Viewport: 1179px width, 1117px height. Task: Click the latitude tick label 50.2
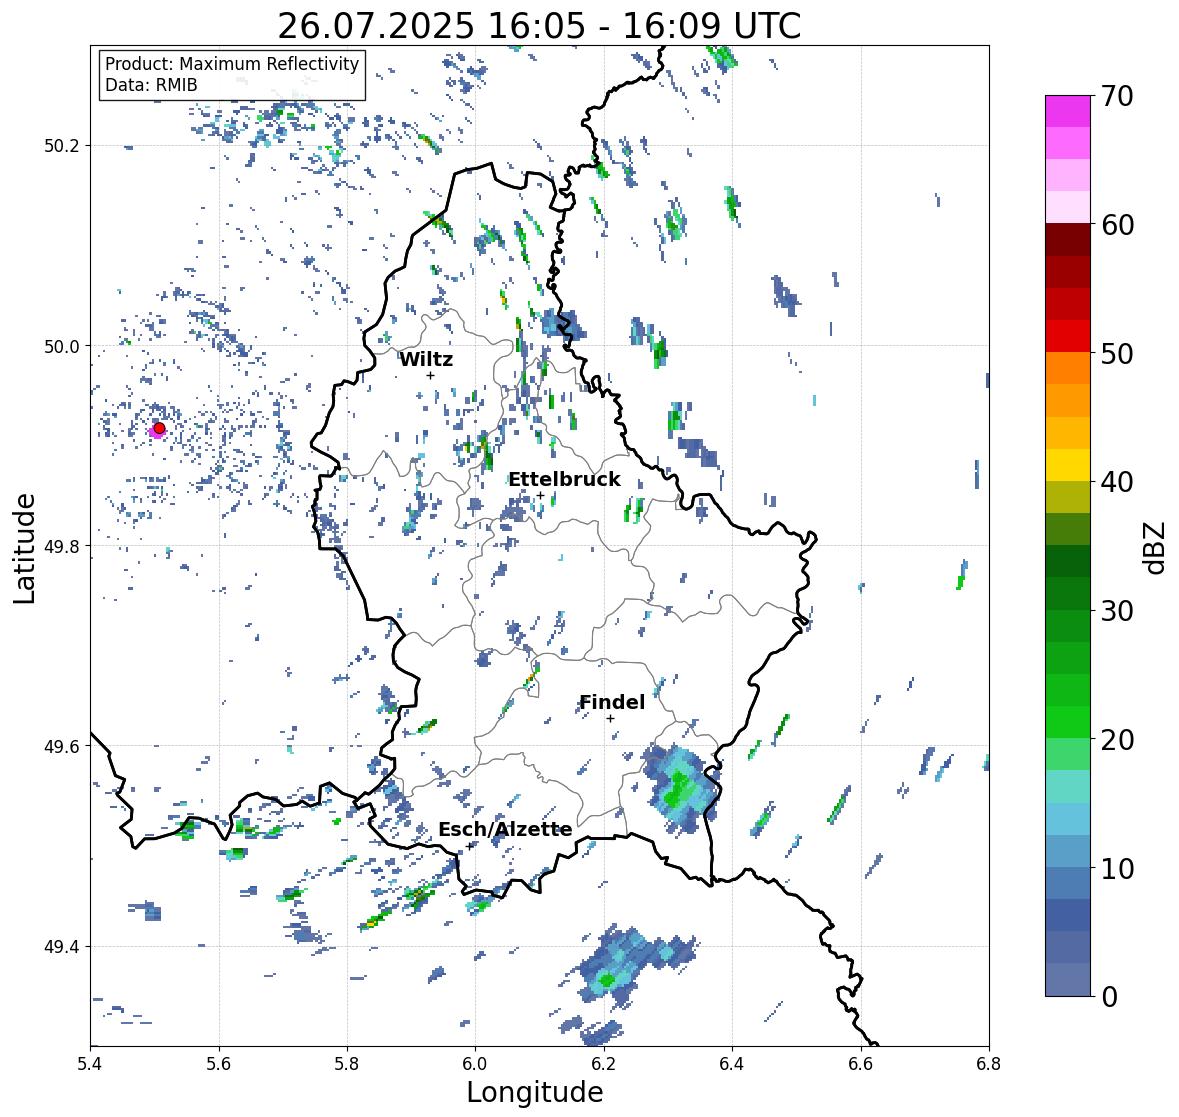tap(62, 146)
